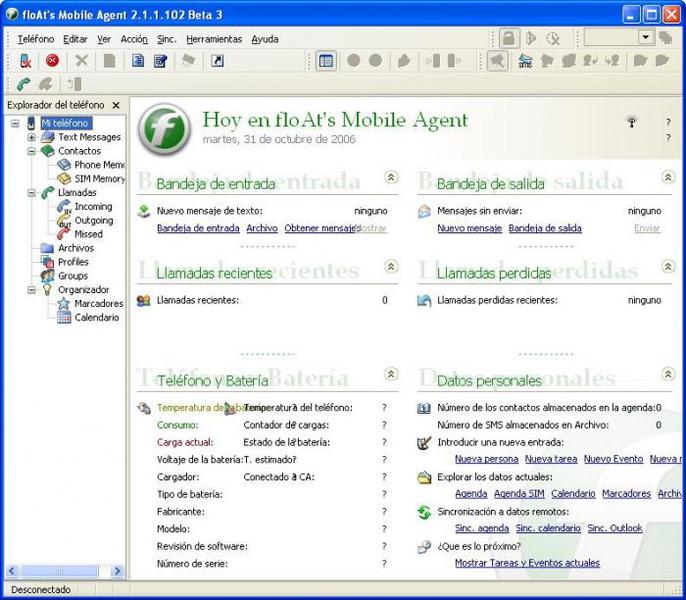Click the sidebar scrollbar right arrow
The height and width of the screenshot is (600, 686).
pyautogui.click(x=117, y=571)
